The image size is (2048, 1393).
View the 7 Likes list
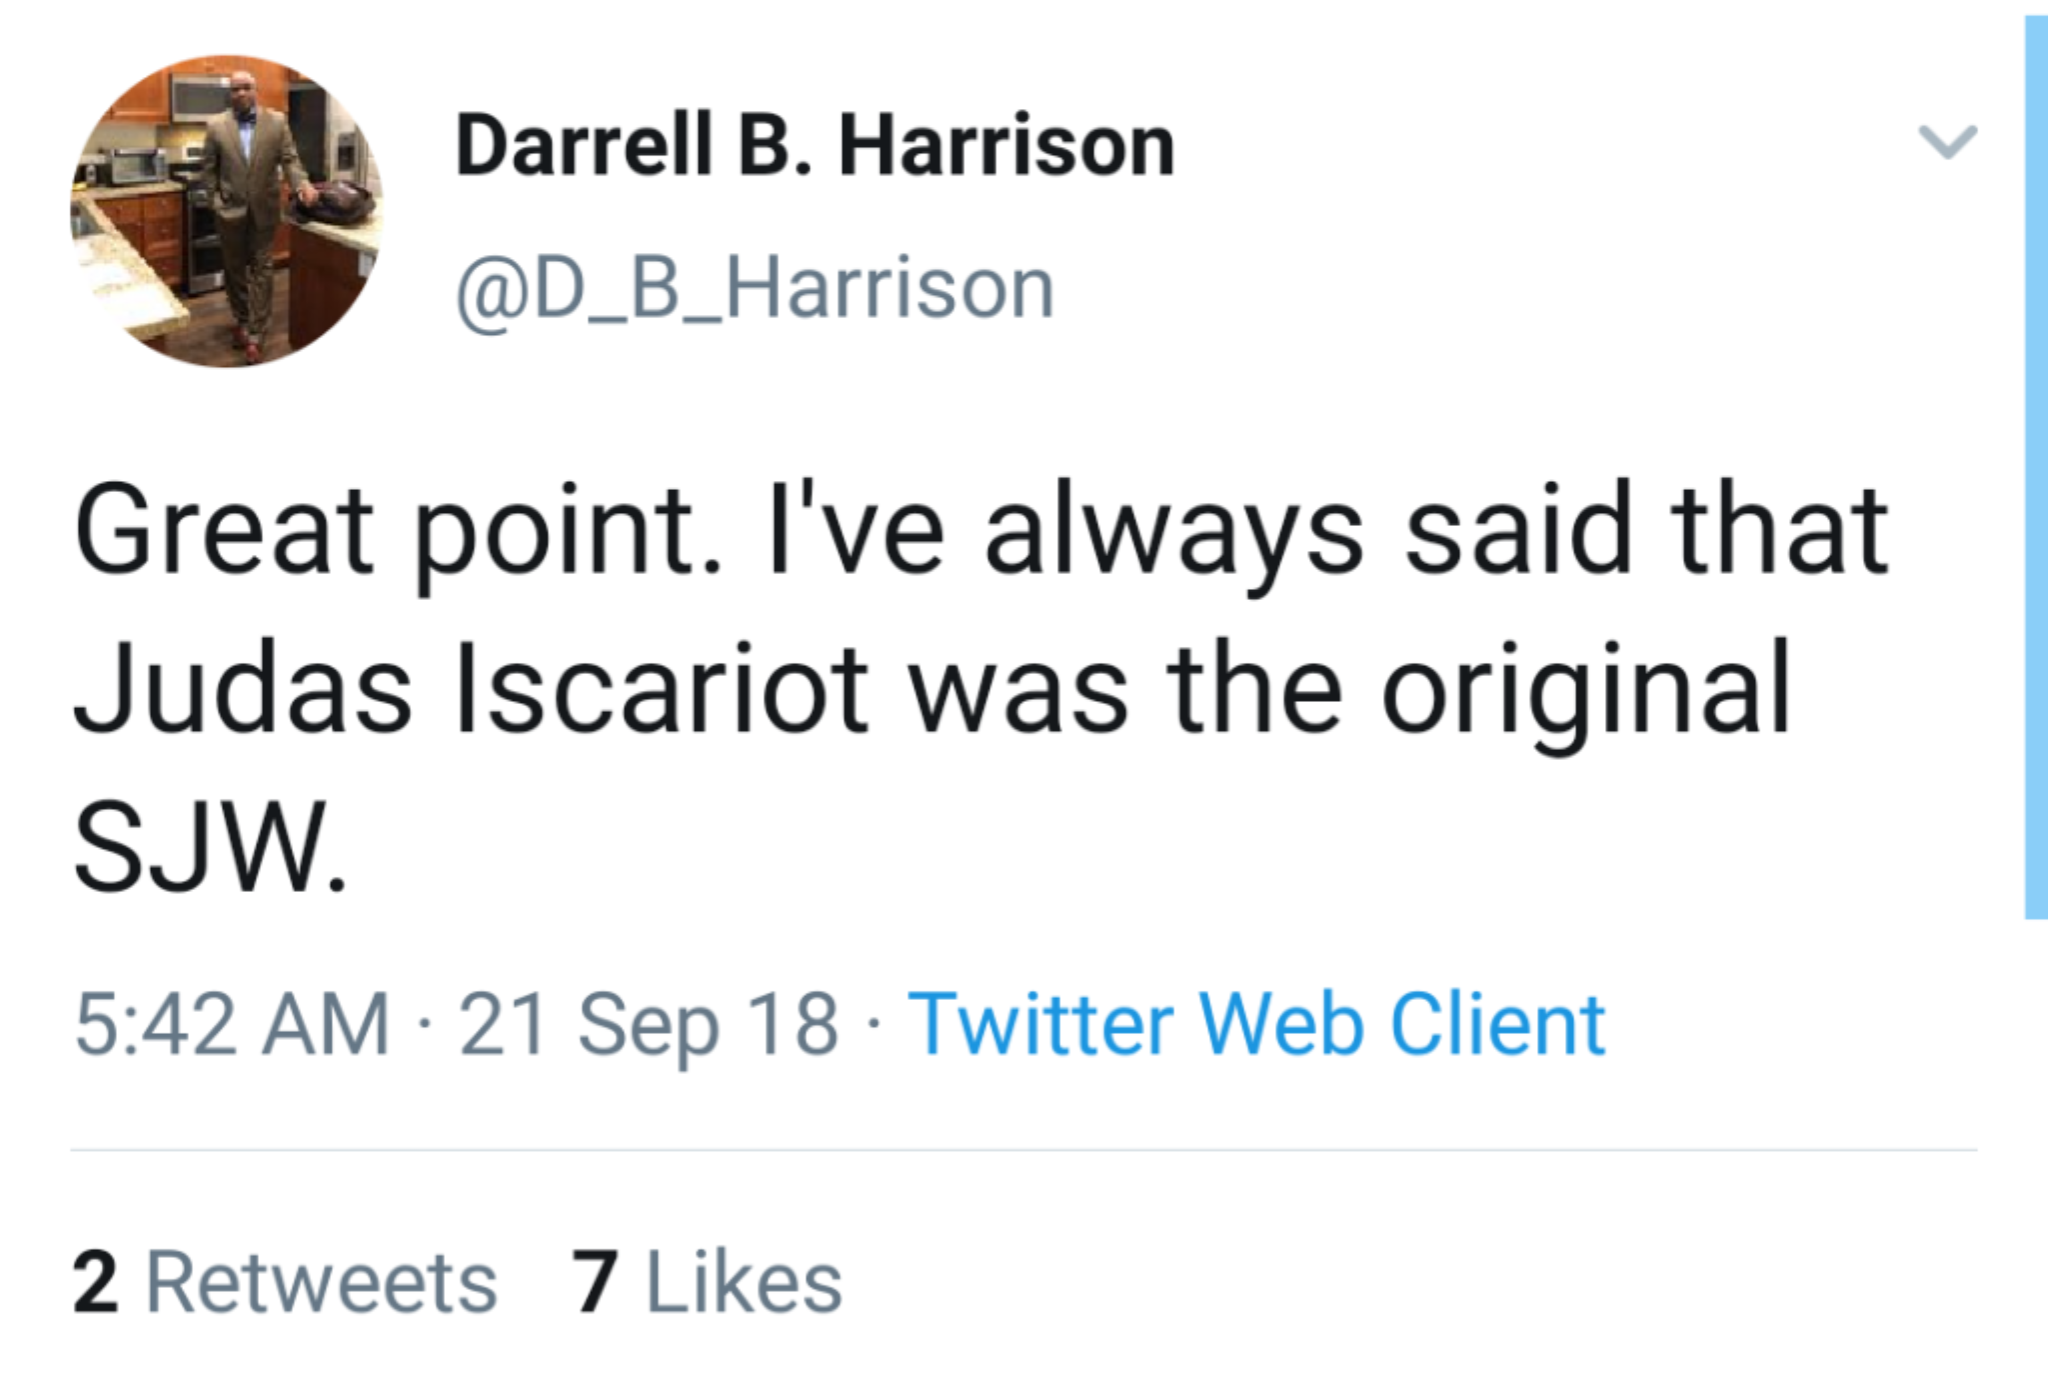[706, 1283]
